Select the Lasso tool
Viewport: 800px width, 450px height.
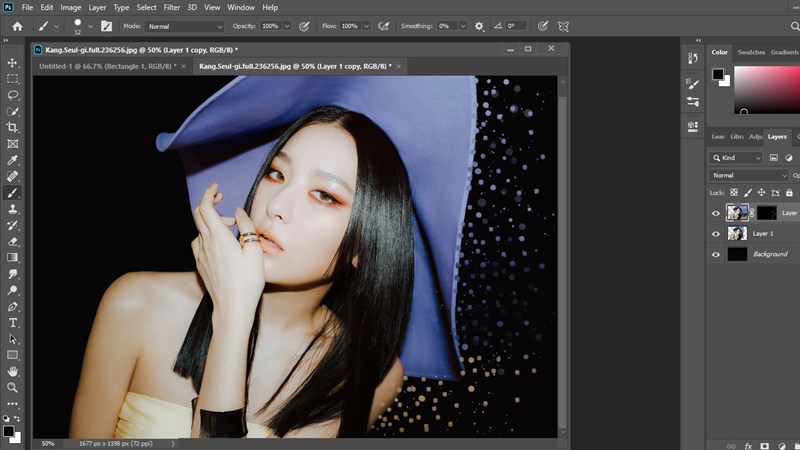click(x=12, y=95)
